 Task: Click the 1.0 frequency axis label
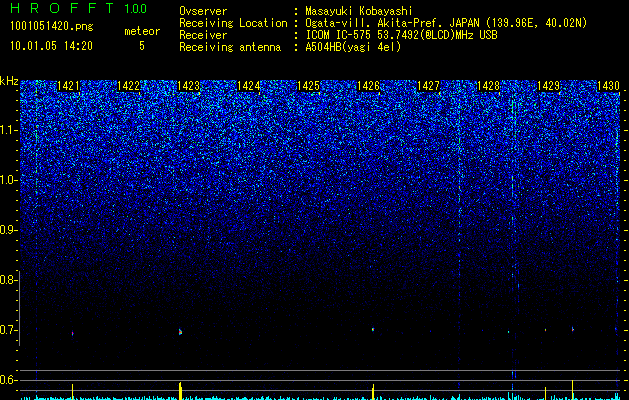(8, 180)
